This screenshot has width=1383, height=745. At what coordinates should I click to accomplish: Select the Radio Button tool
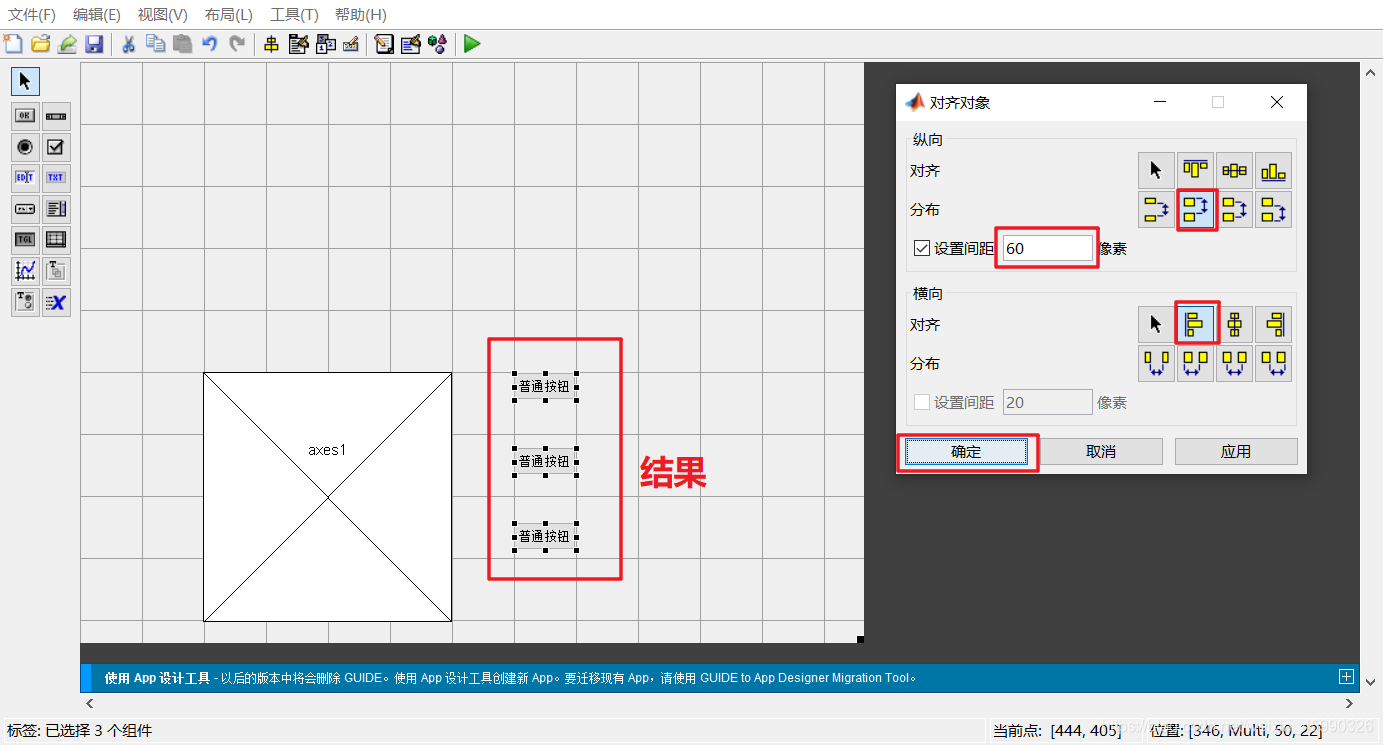click(24, 147)
